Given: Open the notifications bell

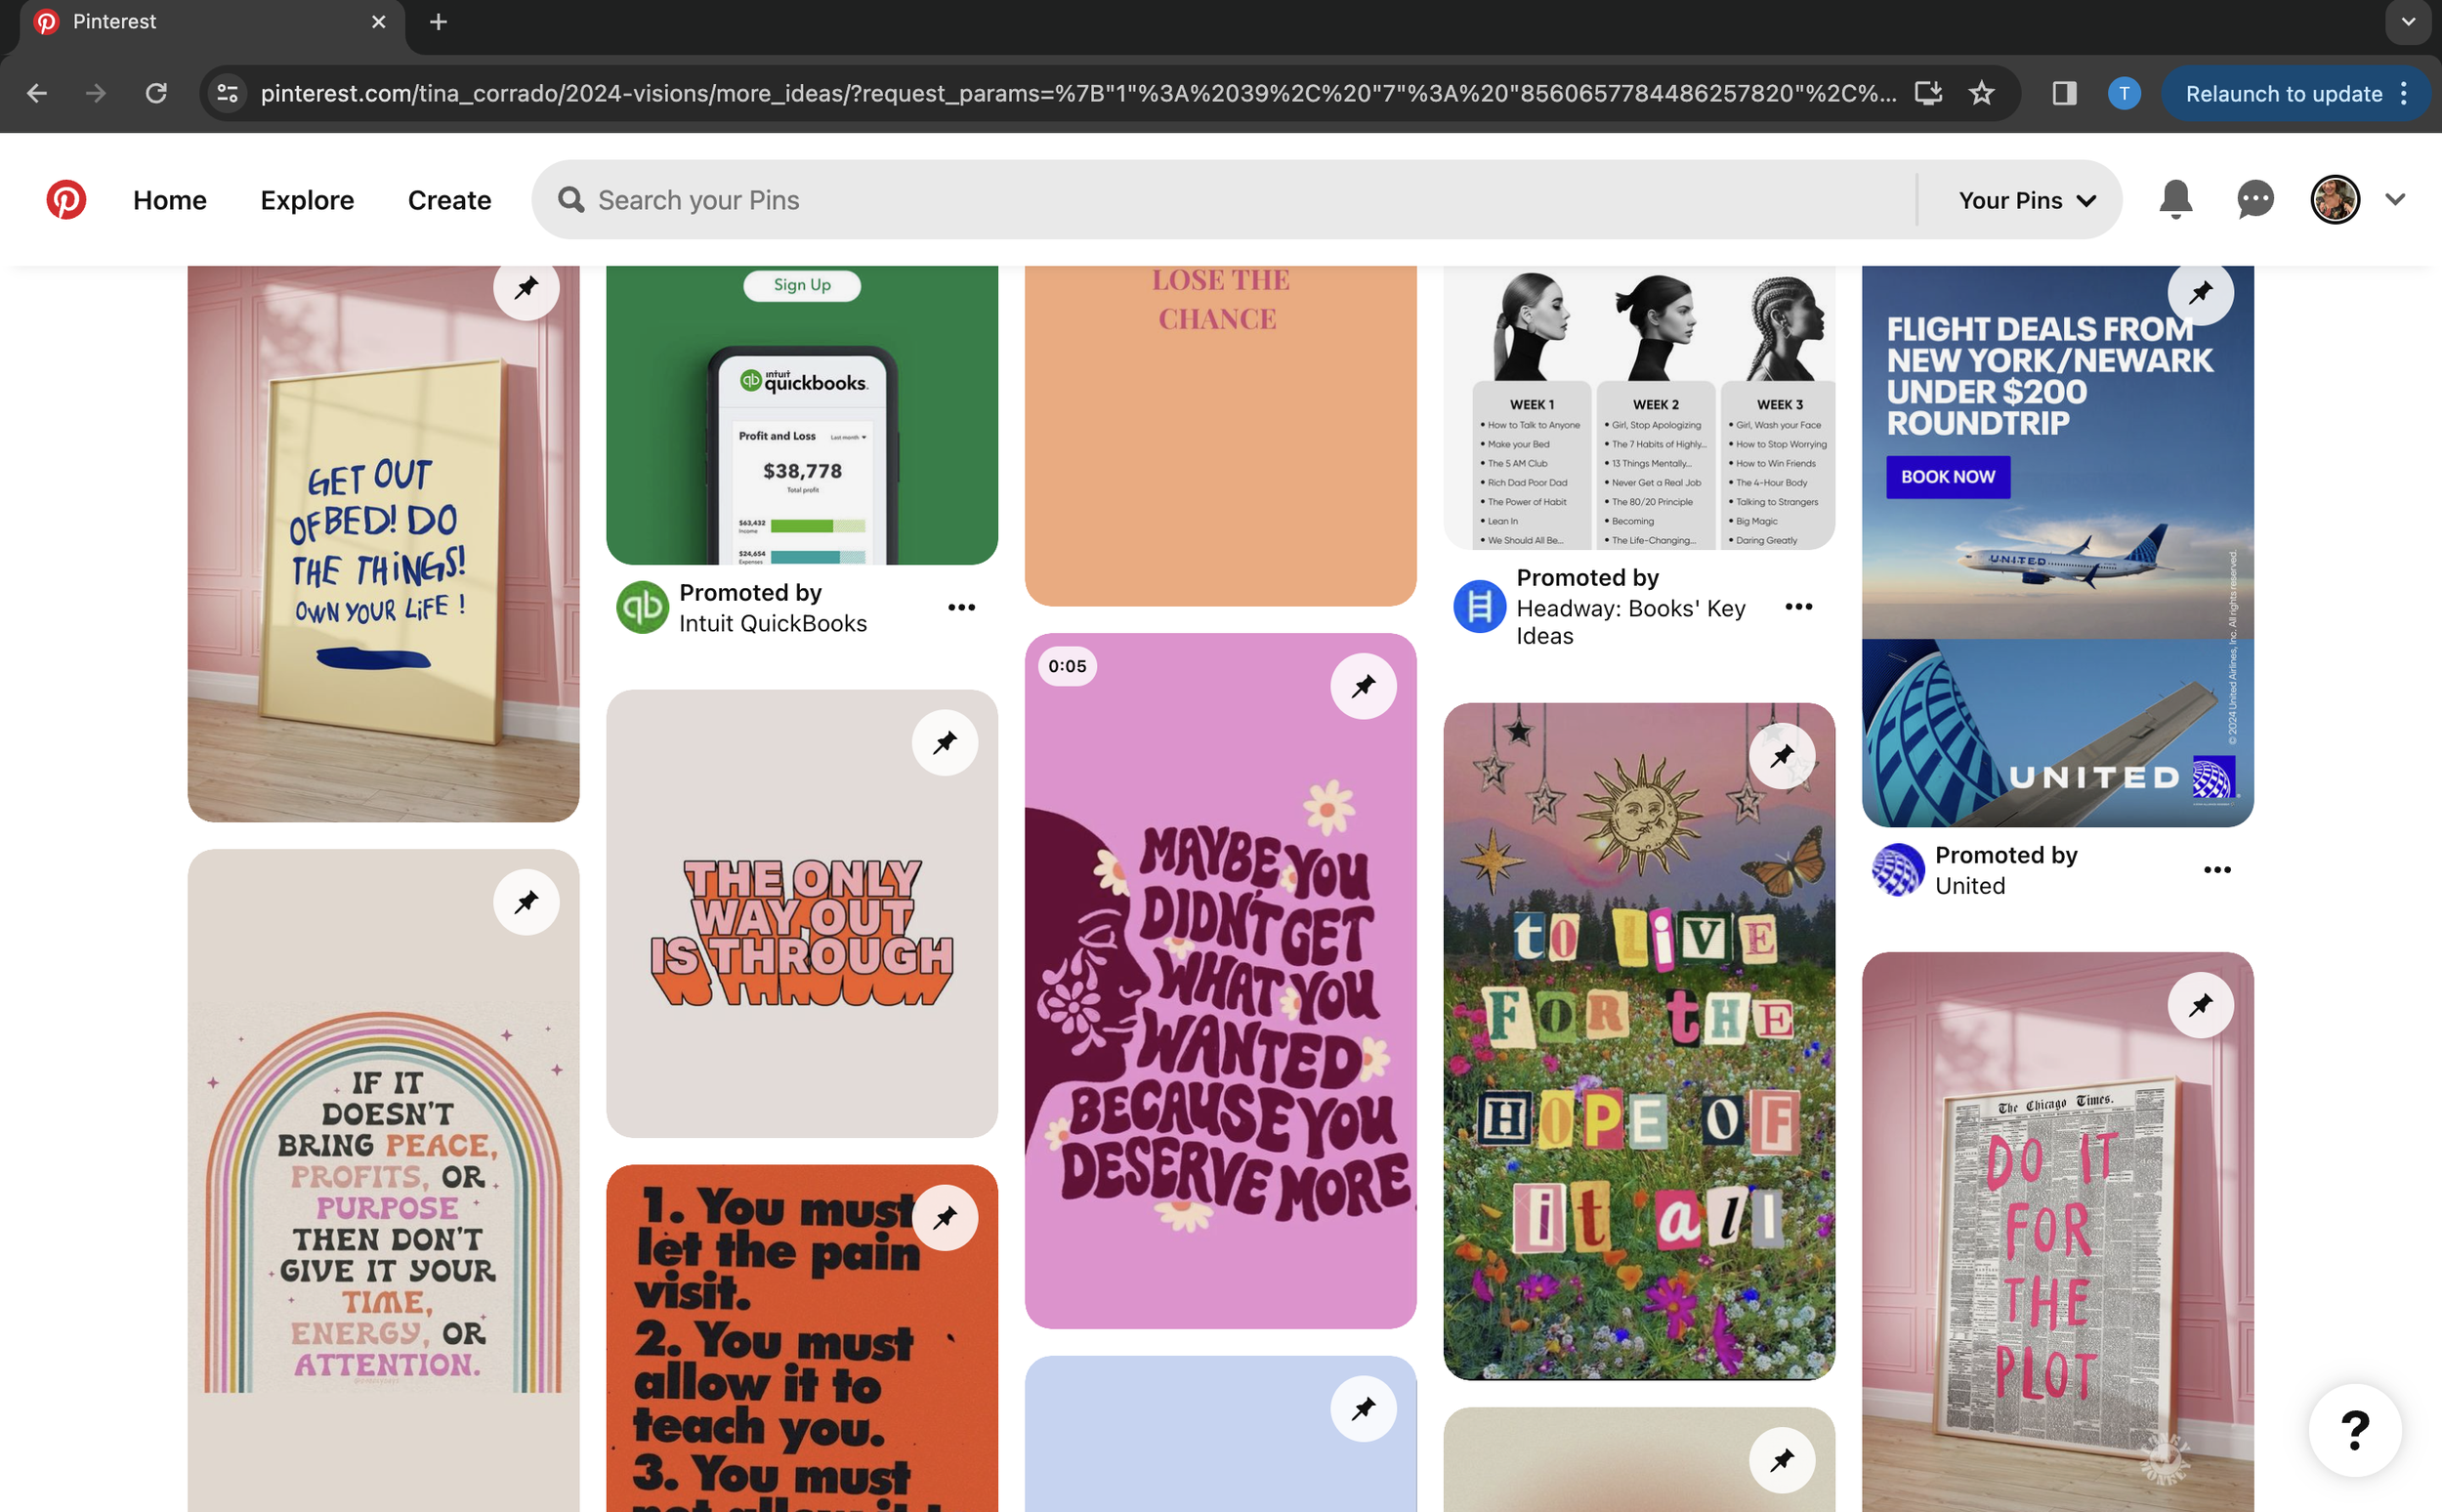Looking at the screenshot, I should point(2175,200).
